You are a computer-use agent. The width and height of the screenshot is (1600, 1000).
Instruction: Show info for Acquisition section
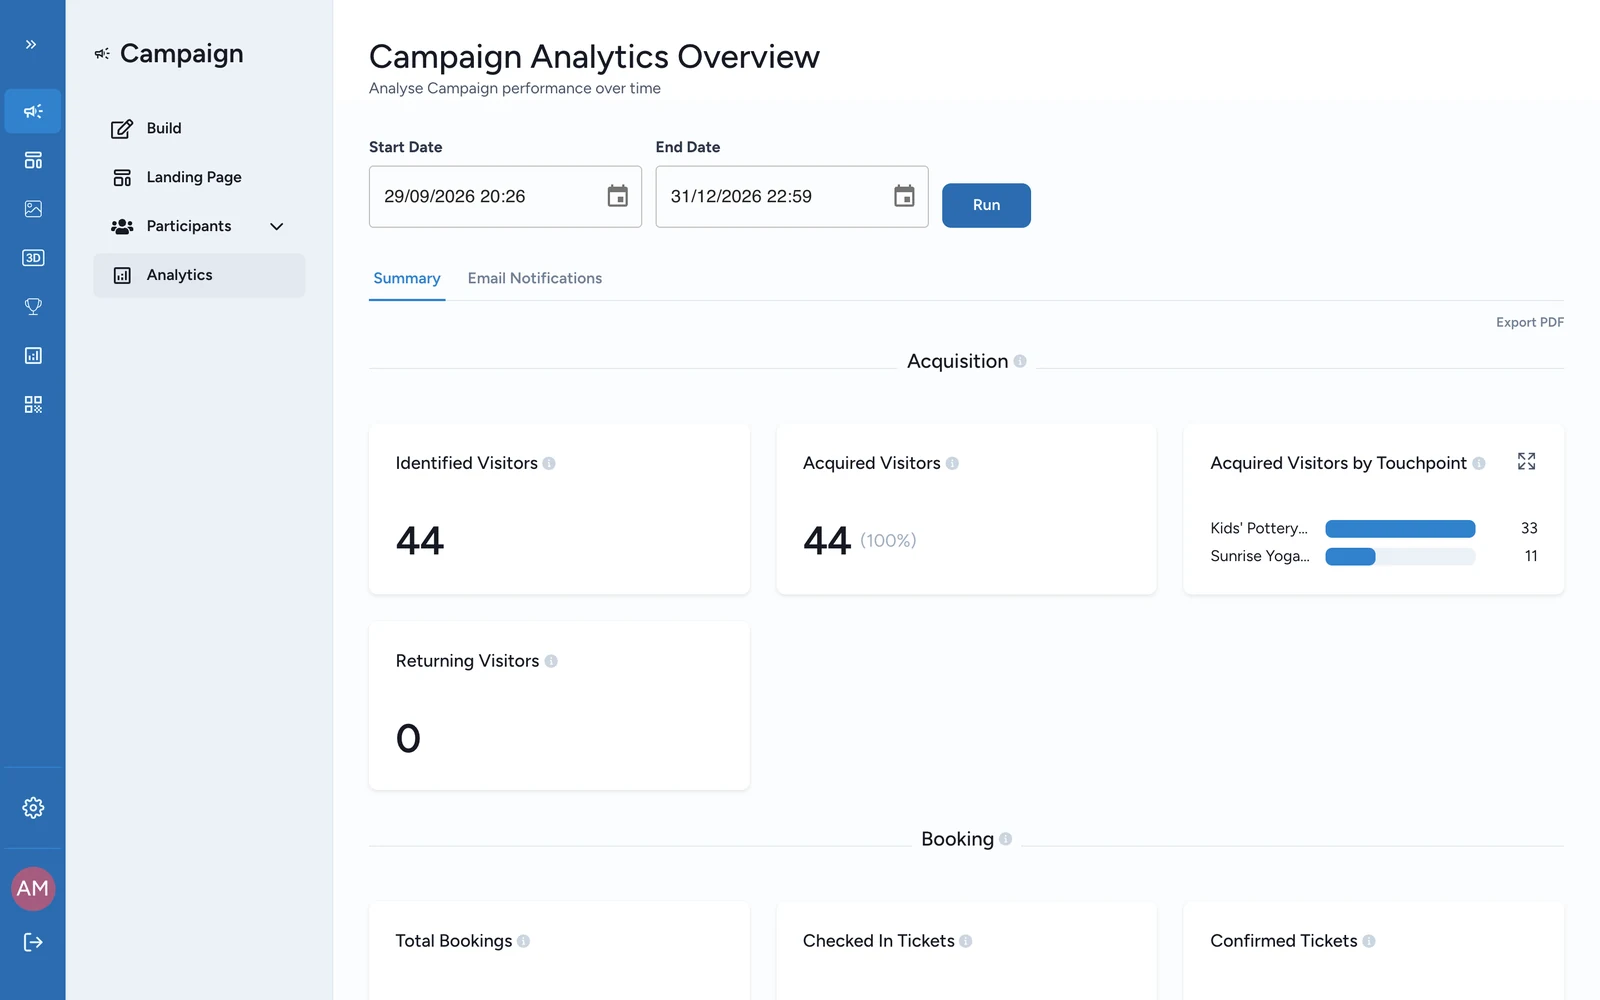click(x=1020, y=361)
